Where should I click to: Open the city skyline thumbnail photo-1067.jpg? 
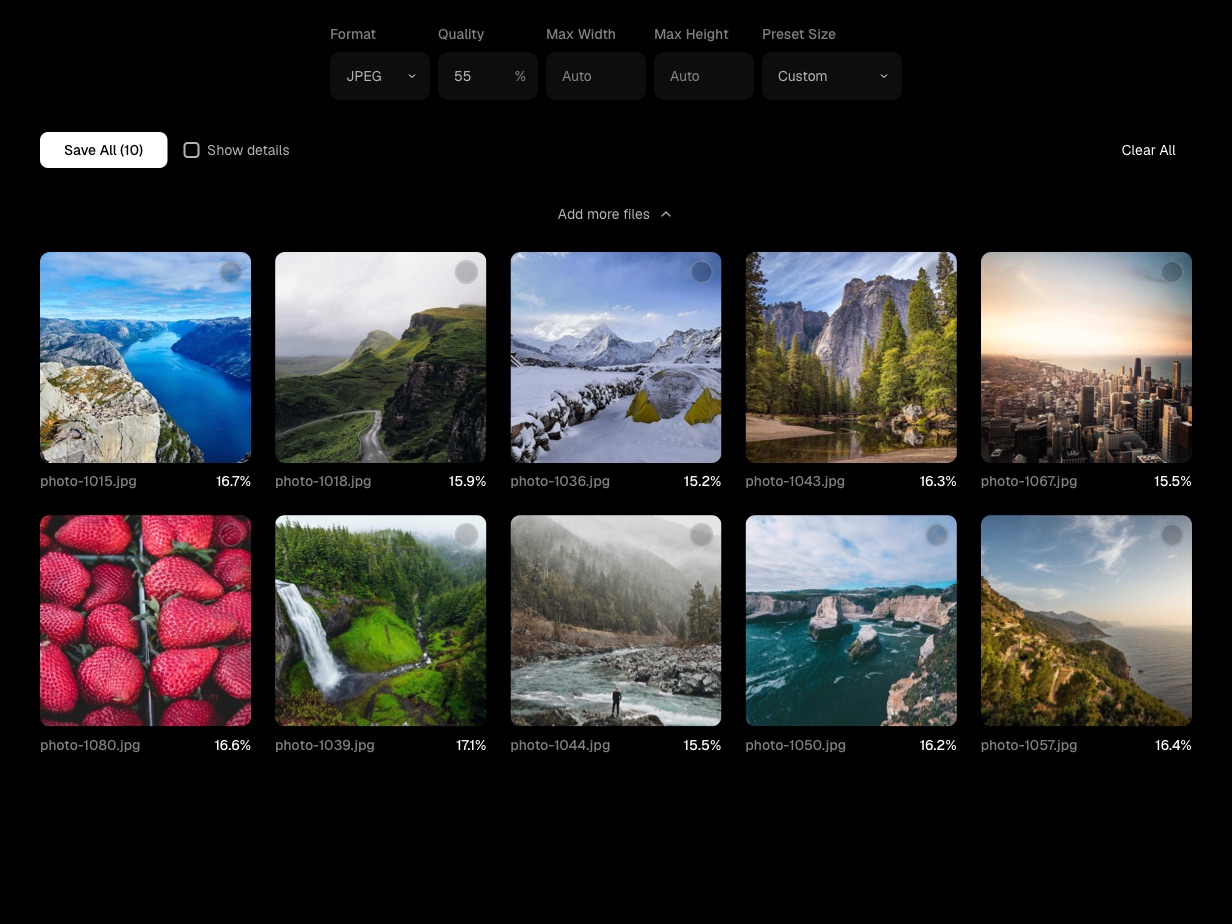coord(1086,357)
